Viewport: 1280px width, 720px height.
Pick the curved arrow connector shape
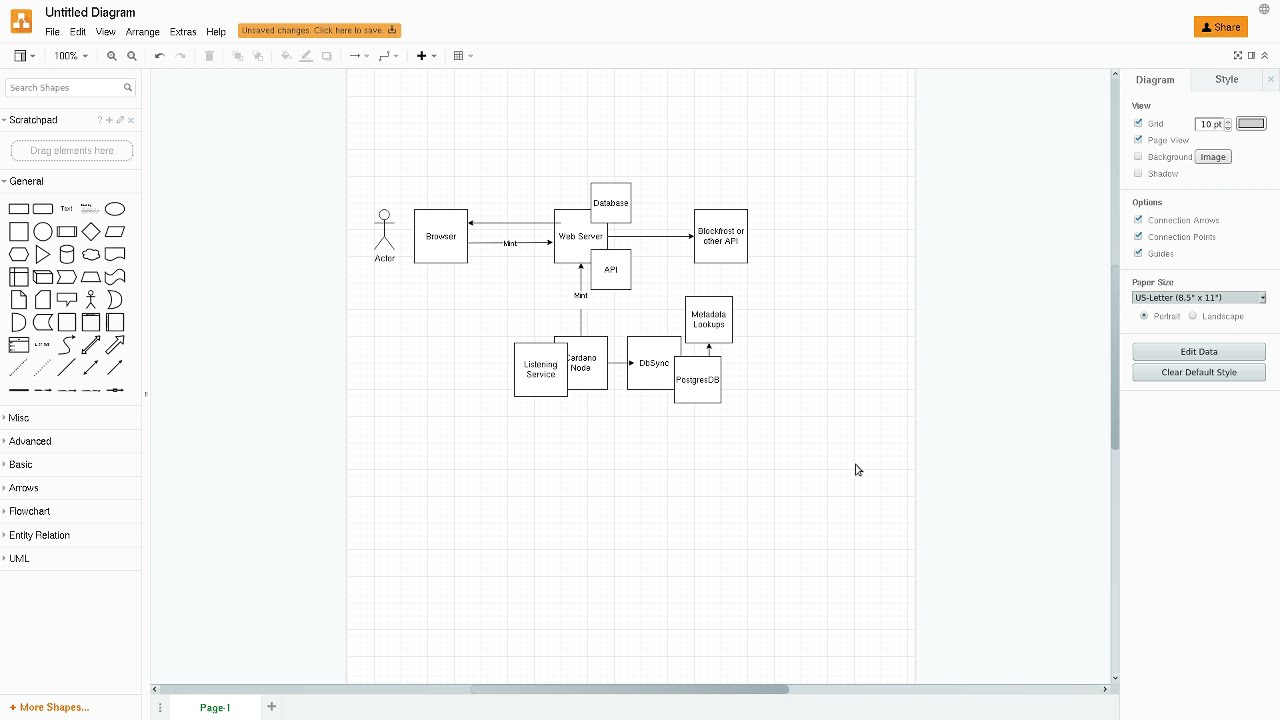click(67, 345)
